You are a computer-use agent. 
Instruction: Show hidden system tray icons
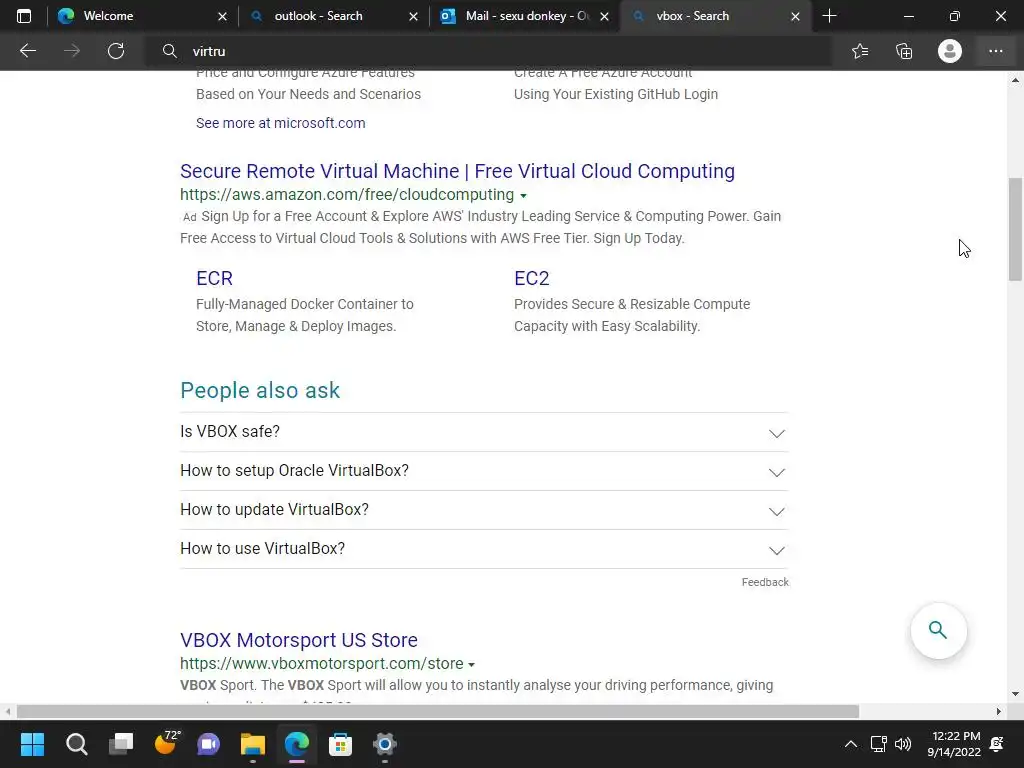pos(850,744)
